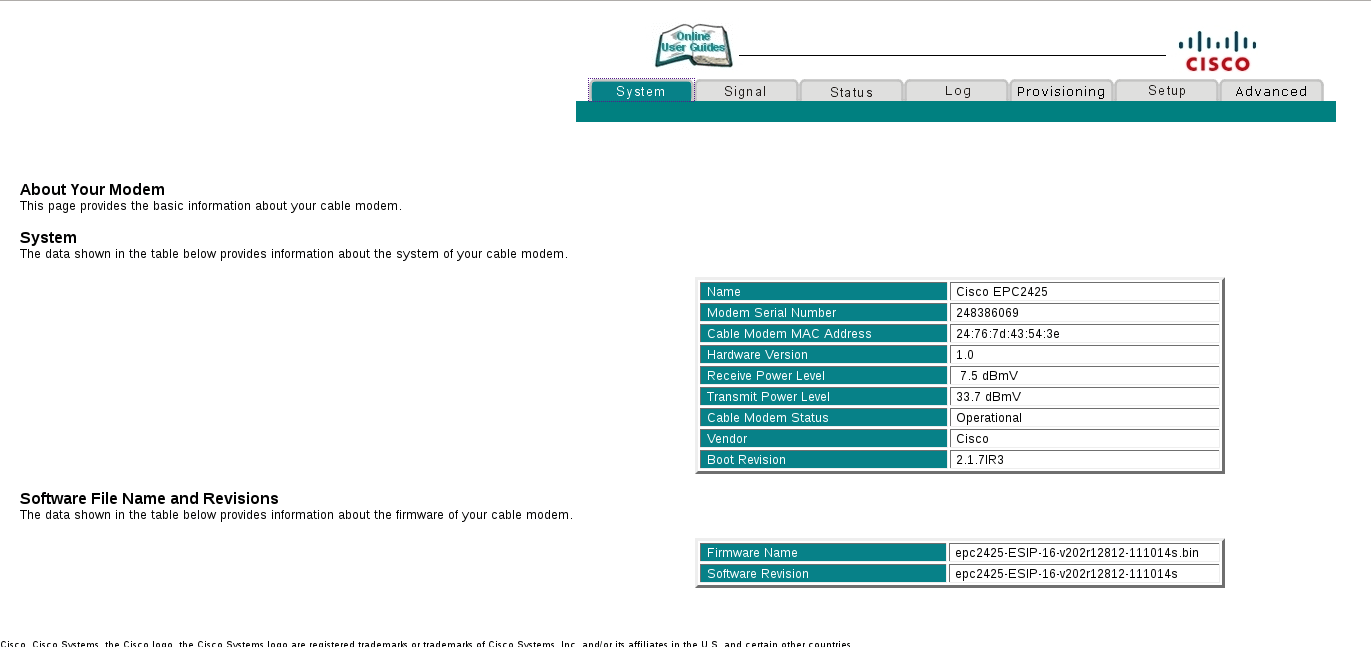Select the Hardware Version label
This screenshot has width=1371, height=647.
click(823, 354)
